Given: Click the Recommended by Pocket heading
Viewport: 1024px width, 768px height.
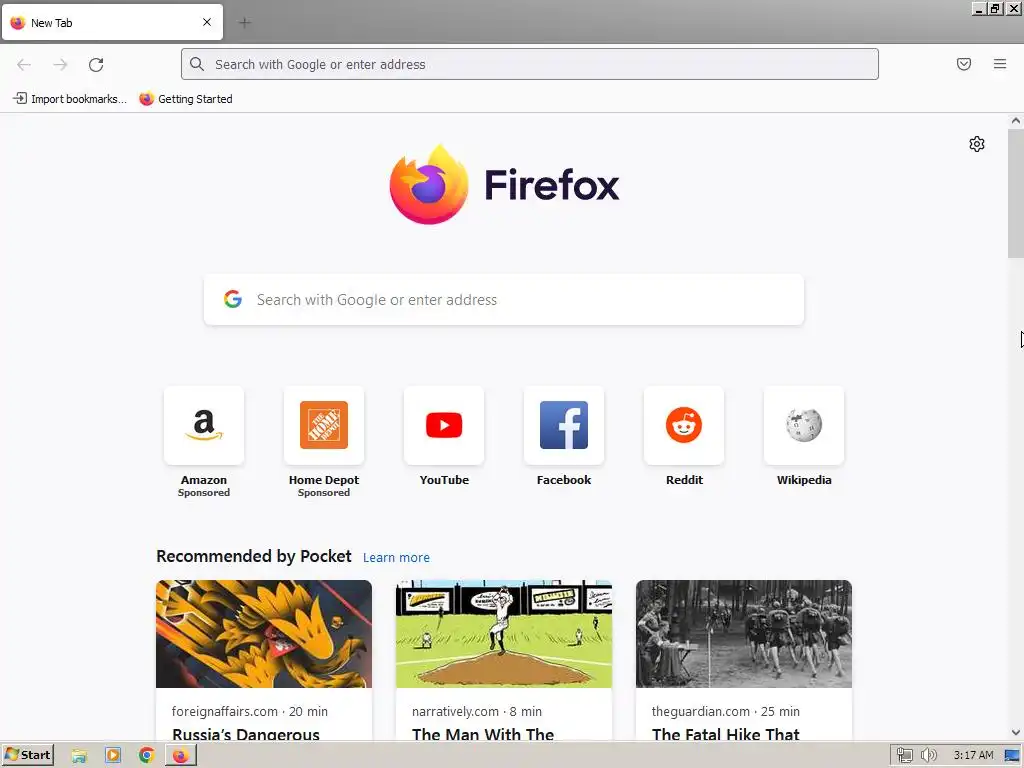Looking at the screenshot, I should (x=253, y=556).
